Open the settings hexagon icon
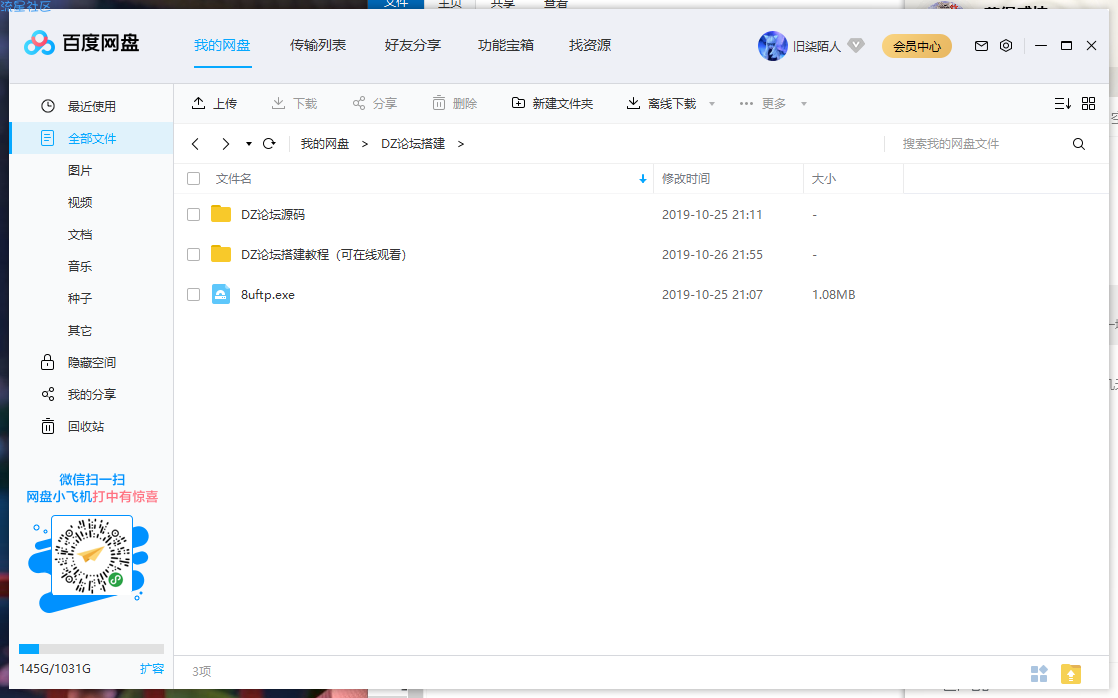This screenshot has width=1118, height=698. (1006, 46)
